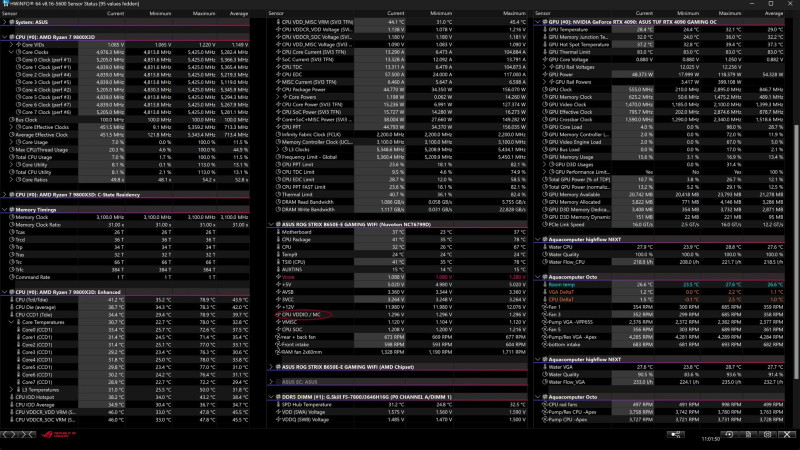800x450 pixels.
Task: Click the fan icon beside CPU rad fans
Action: point(544,405)
